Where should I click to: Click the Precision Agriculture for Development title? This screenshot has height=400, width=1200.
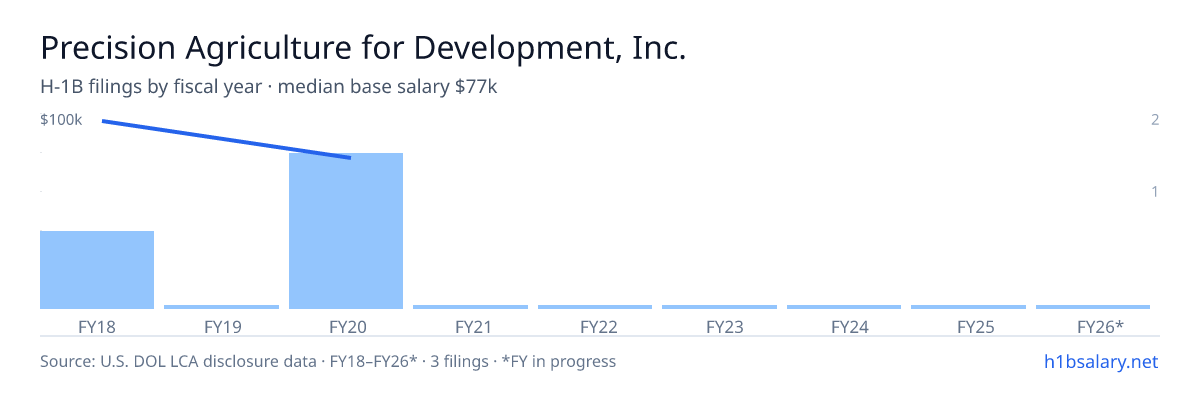click(x=363, y=49)
